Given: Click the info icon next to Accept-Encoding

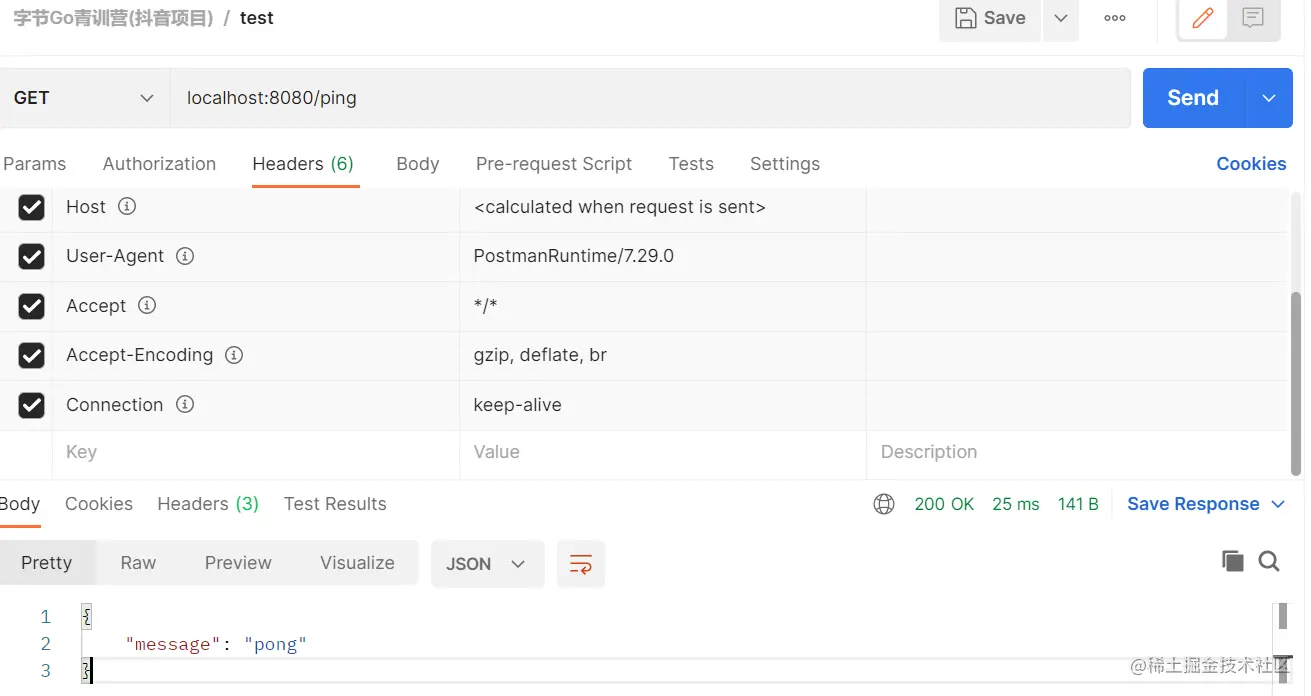Looking at the screenshot, I should point(234,355).
